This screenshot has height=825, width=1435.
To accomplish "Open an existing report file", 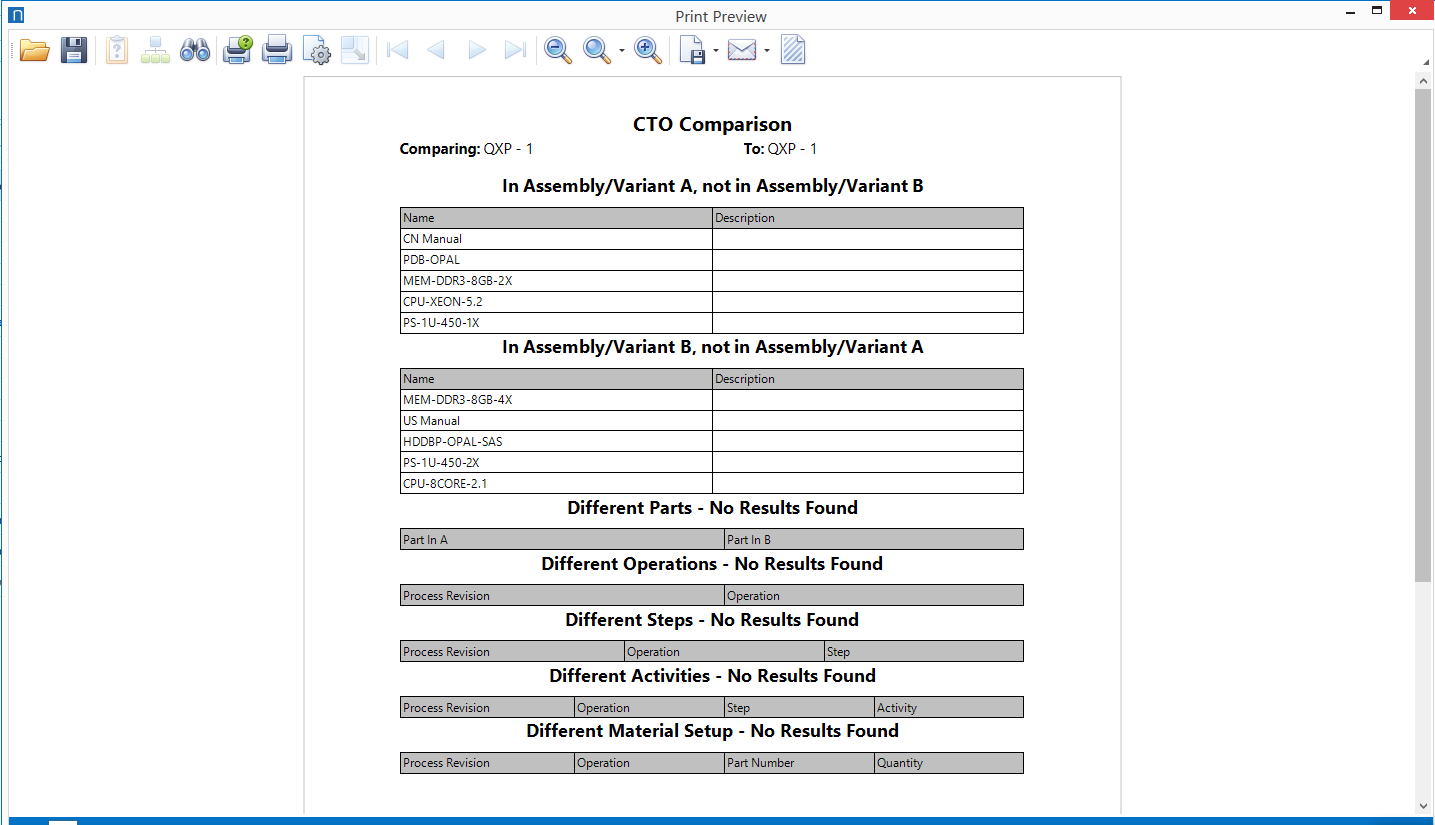I will click(34, 49).
